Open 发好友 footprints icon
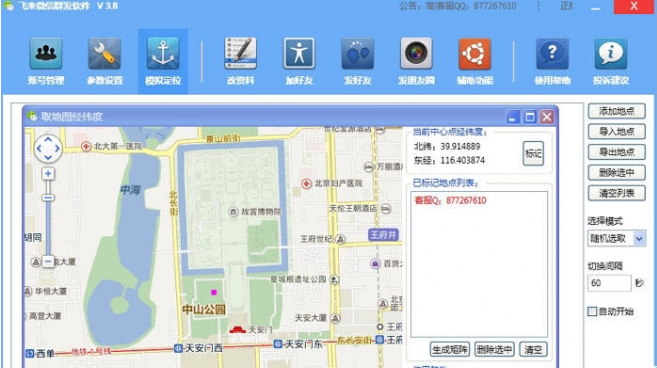 [357, 53]
